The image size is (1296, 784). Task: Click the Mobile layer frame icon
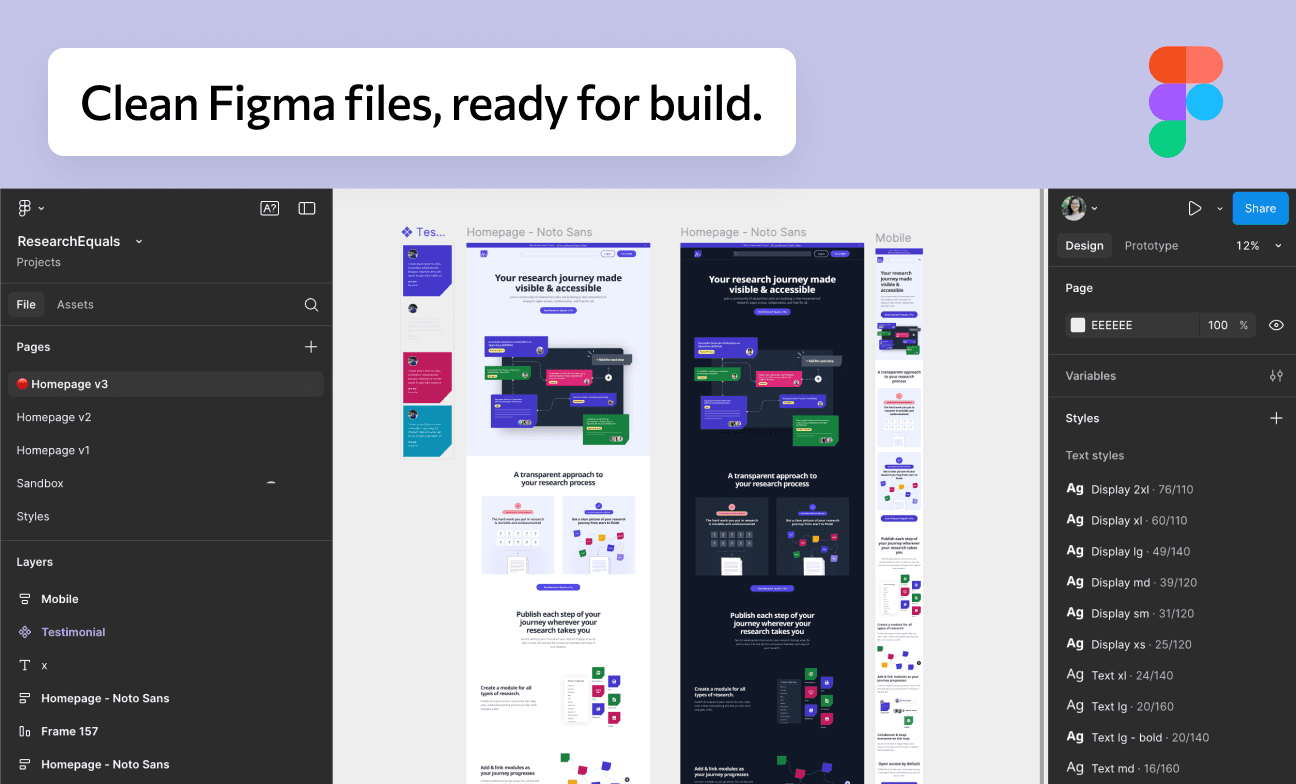pos(25,599)
